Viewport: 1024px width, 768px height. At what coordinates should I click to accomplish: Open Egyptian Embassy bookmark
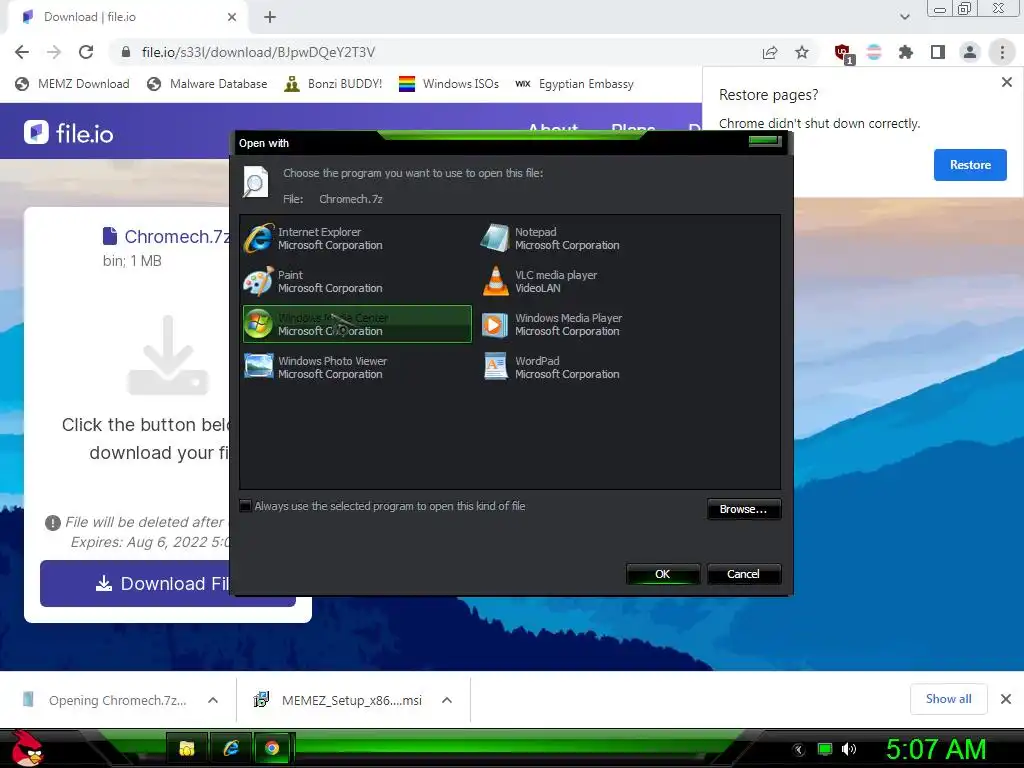point(575,84)
